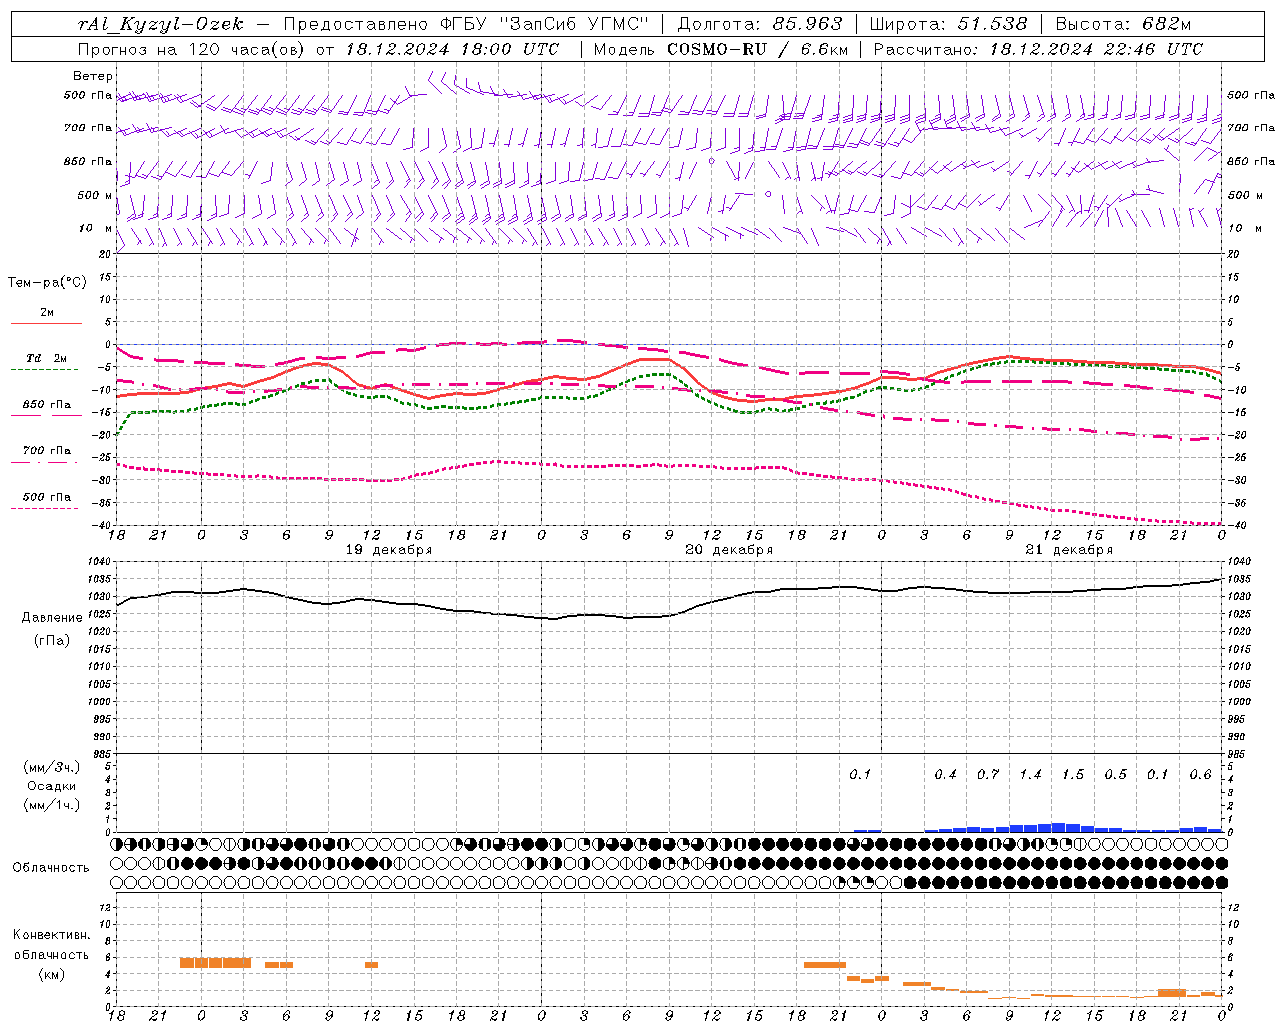The height and width of the screenshot is (1024, 1280).
Task: Click the Тем-ра(°C) temperature panel label
Action: [x=47, y=283]
